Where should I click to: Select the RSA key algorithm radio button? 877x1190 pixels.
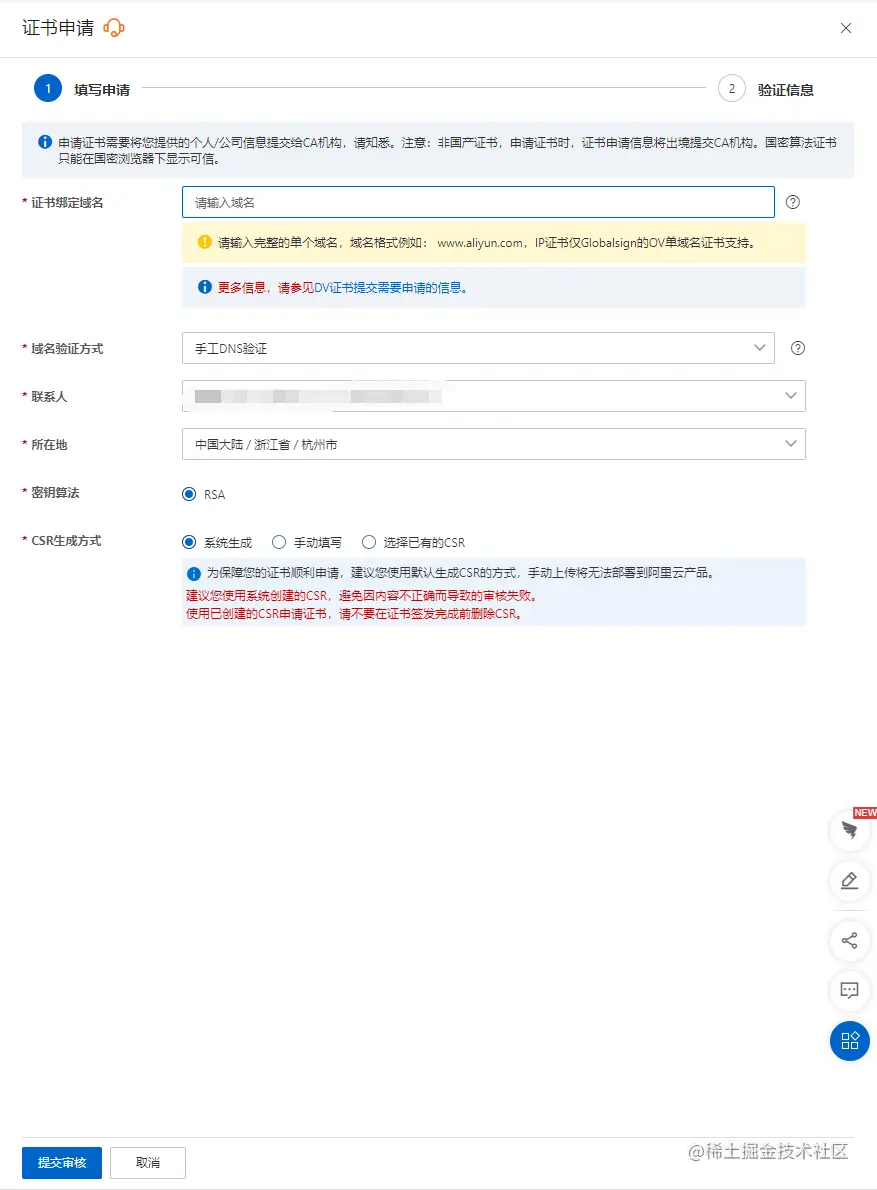click(x=190, y=494)
